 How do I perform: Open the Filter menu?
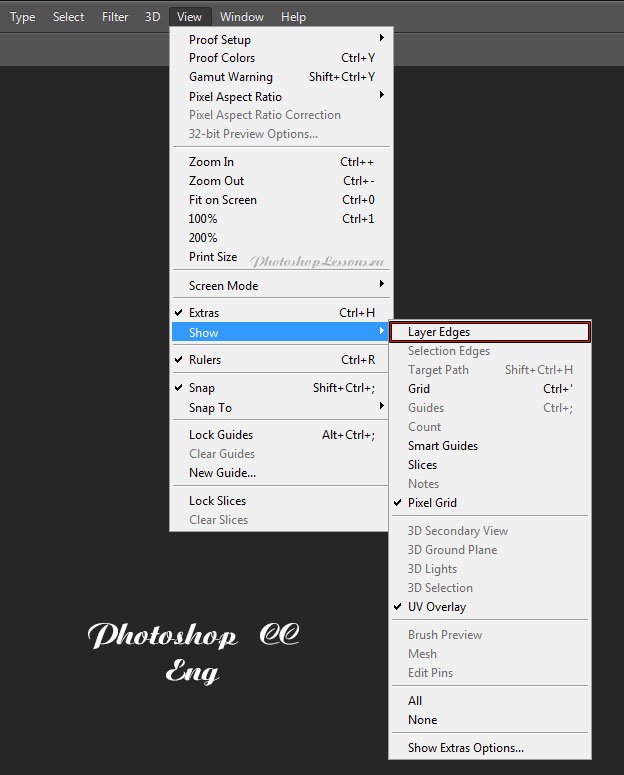point(115,17)
